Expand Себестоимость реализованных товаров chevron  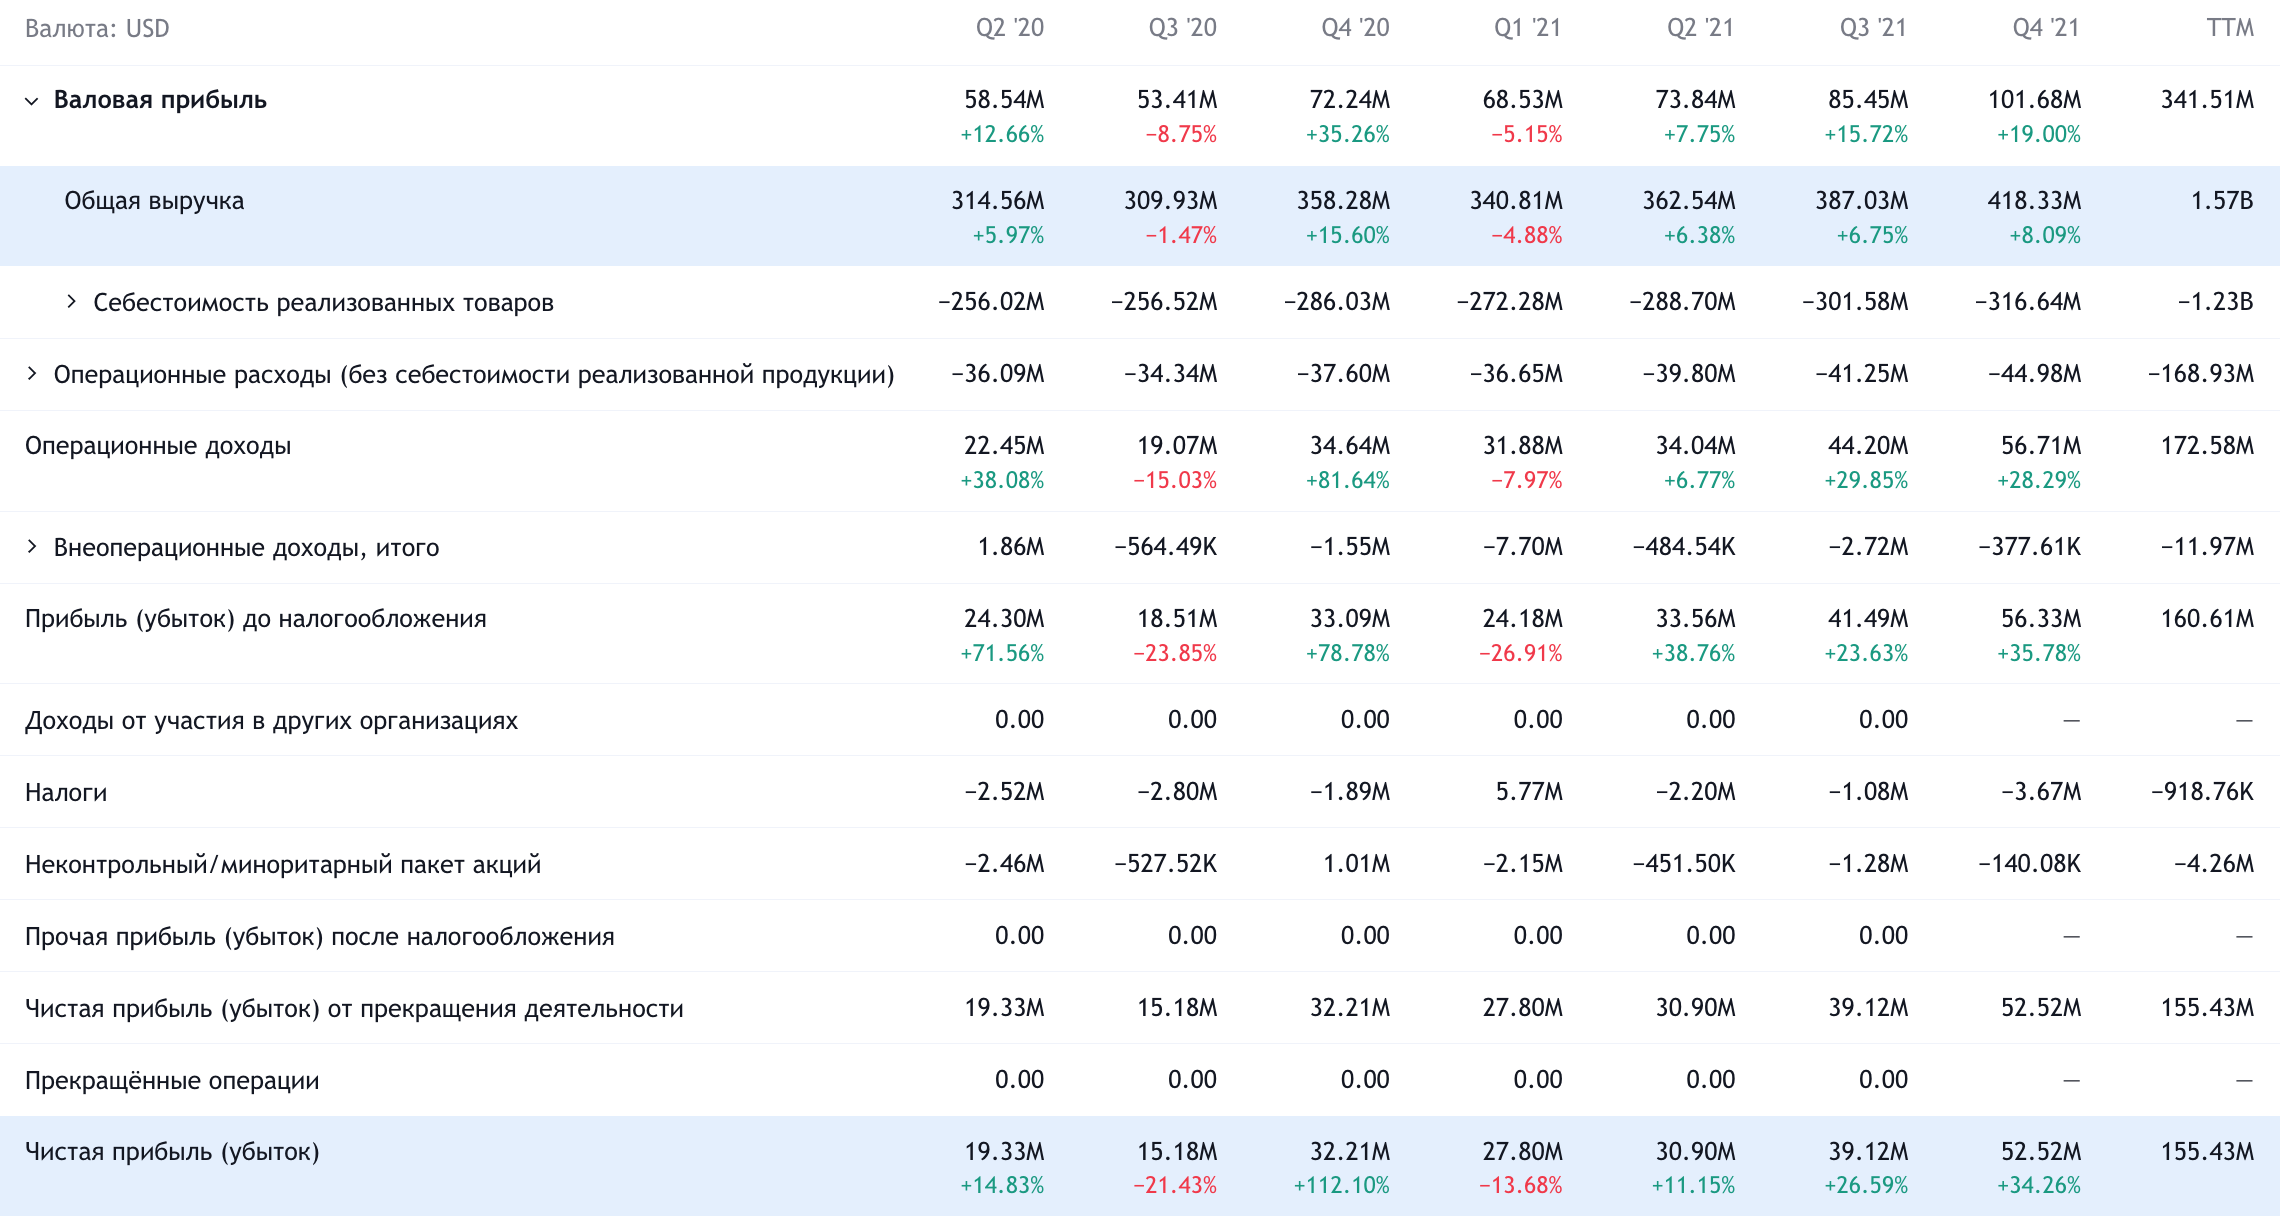pyautogui.click(x=71, y=302)
